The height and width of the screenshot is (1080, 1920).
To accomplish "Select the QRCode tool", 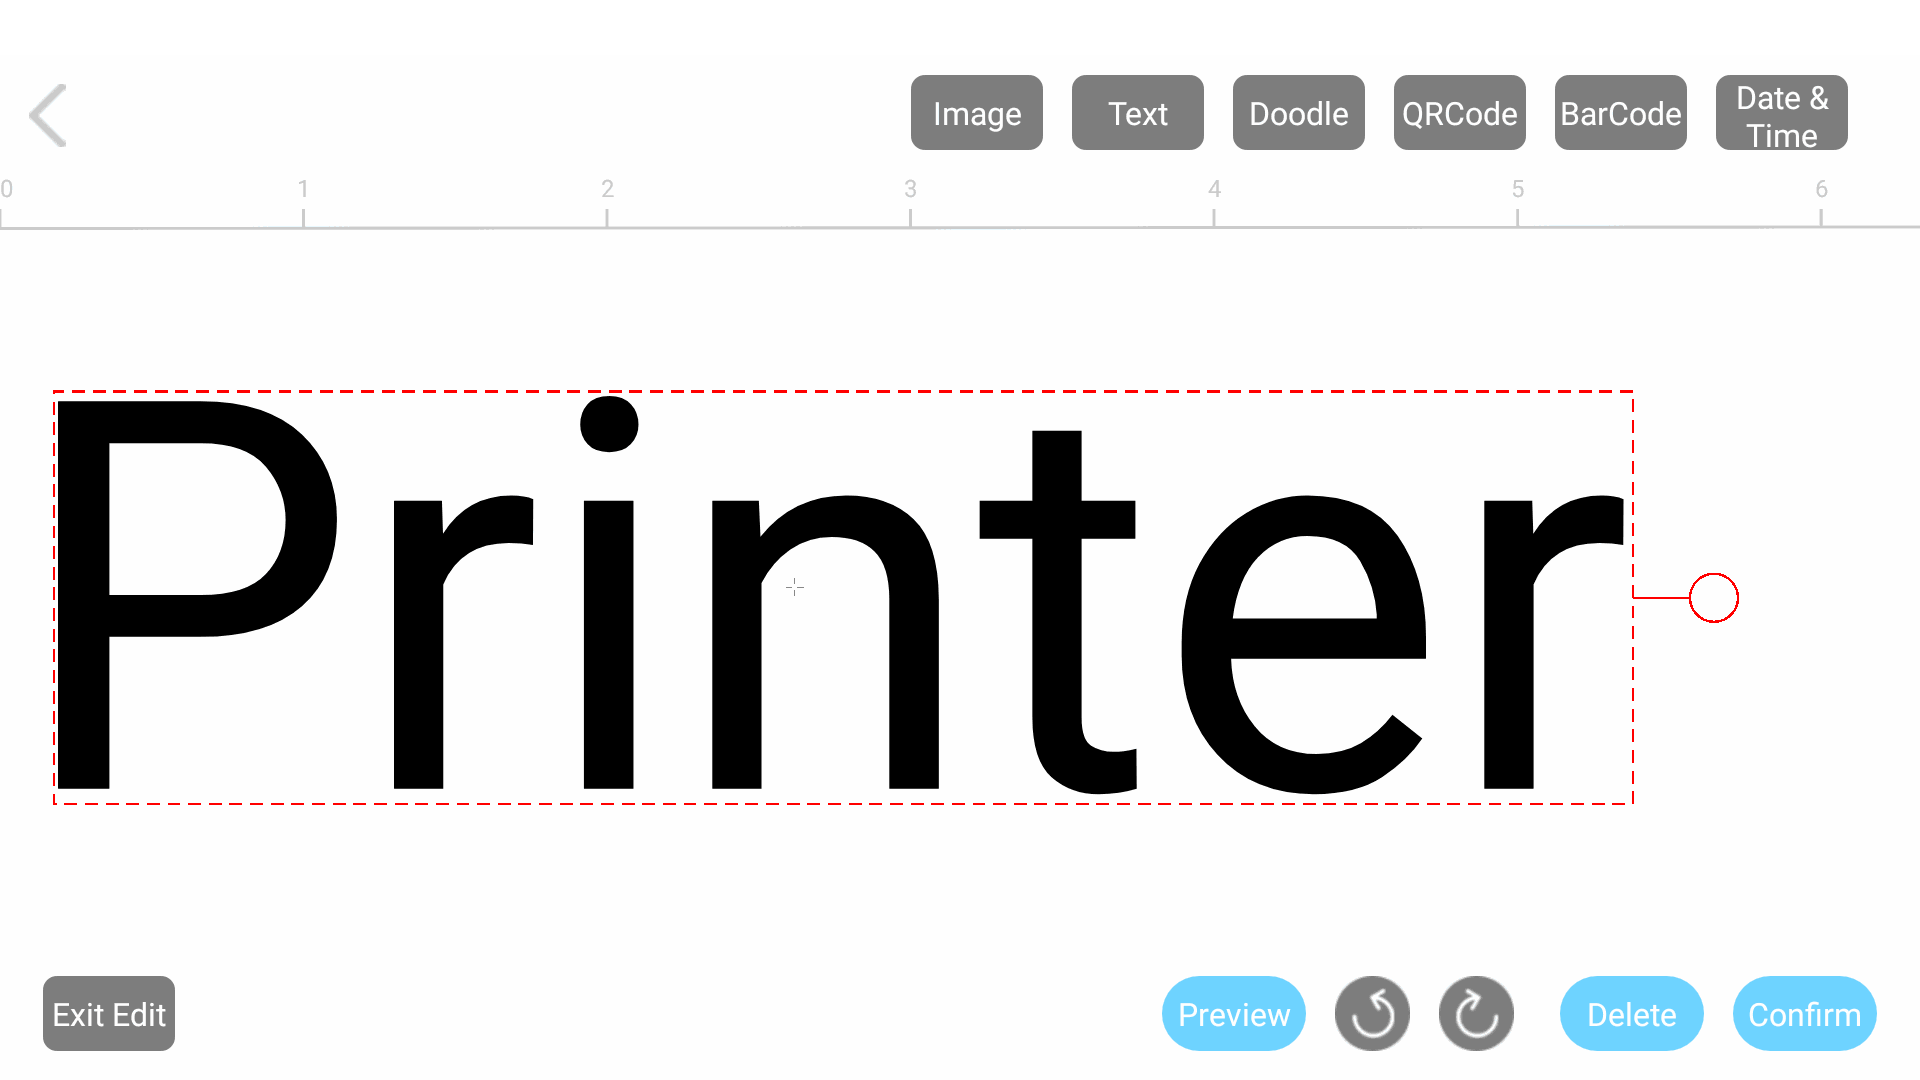I will pos(1460,113).
